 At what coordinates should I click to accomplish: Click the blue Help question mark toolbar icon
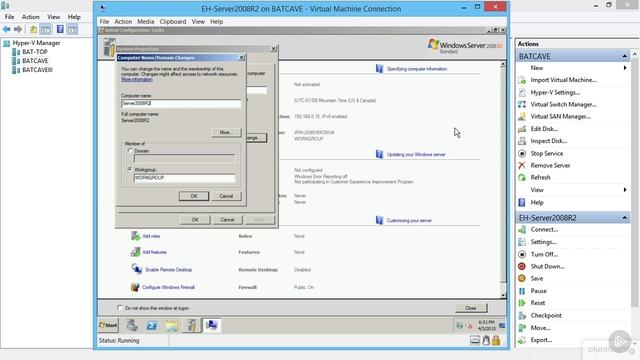coord(60,29)
